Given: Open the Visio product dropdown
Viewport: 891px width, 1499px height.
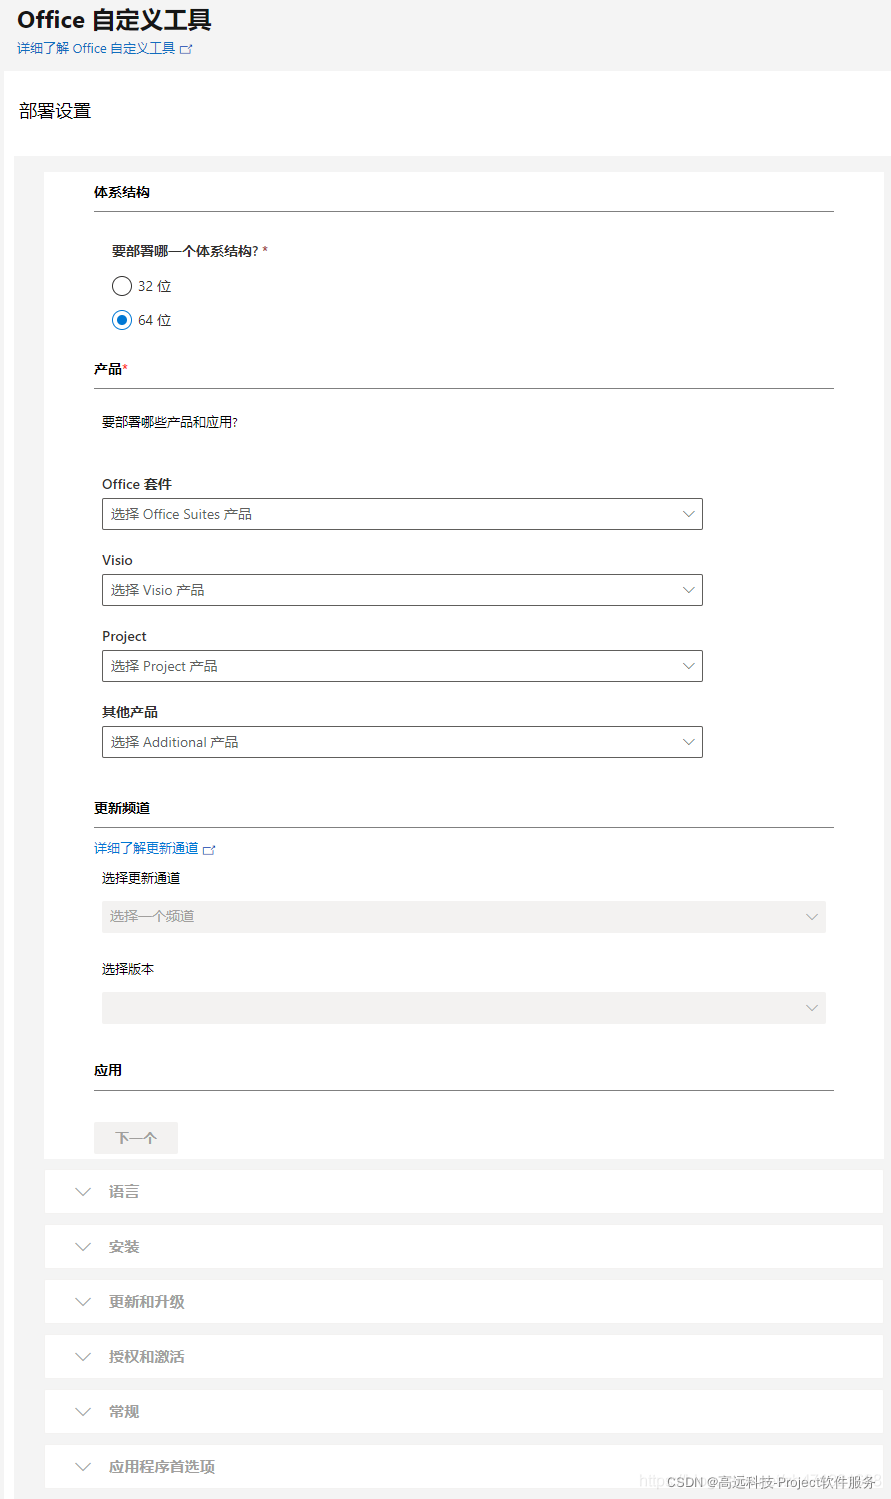Looking at the screenshot, I should (402, 590).
